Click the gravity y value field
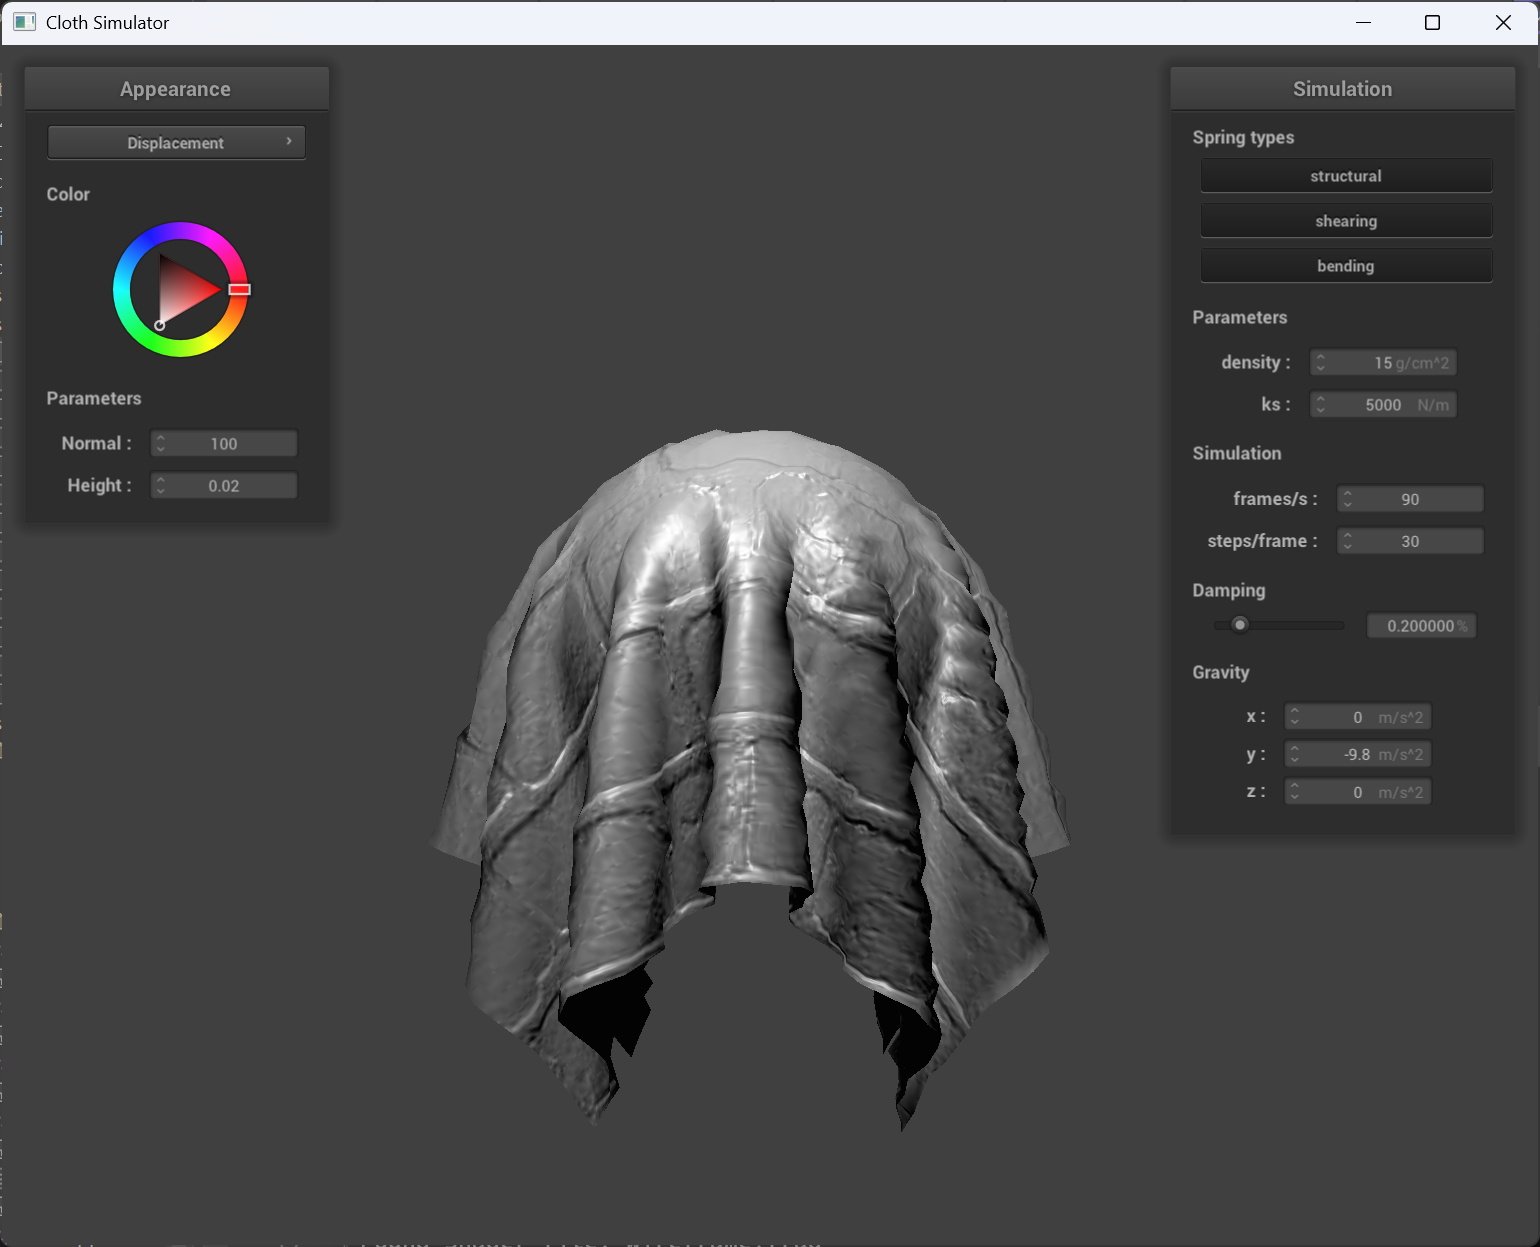The height and width of the screenshot is (1247, 1540). [x=1357, y=754]
